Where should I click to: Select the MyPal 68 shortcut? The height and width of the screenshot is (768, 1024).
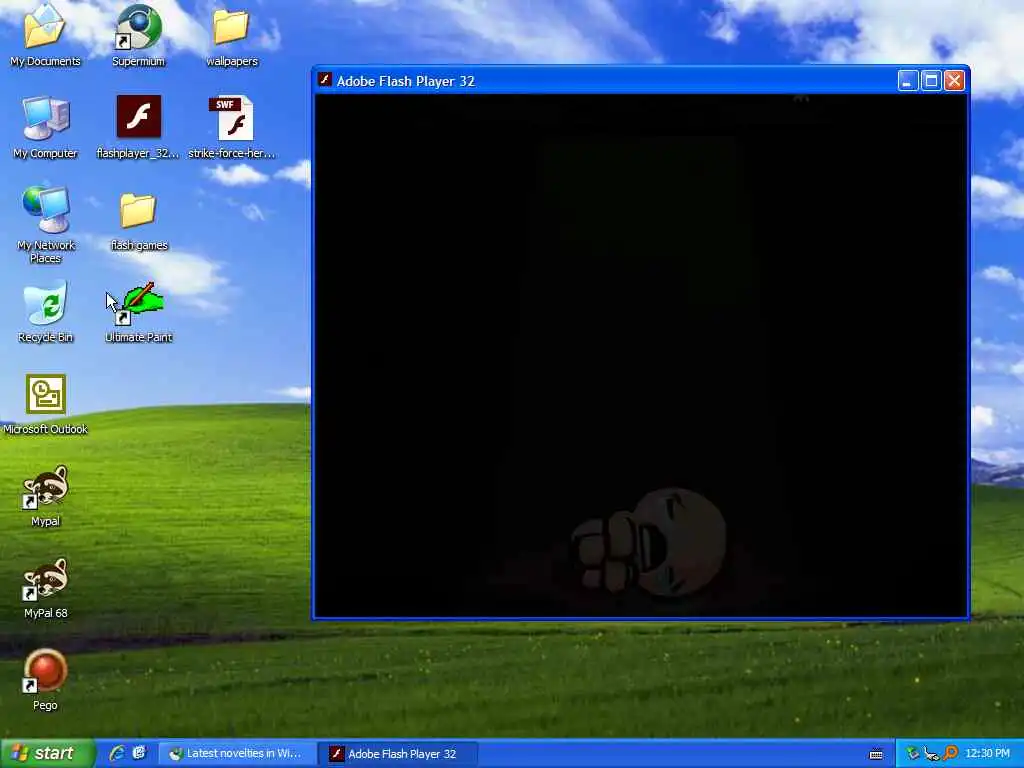[45, 588]
